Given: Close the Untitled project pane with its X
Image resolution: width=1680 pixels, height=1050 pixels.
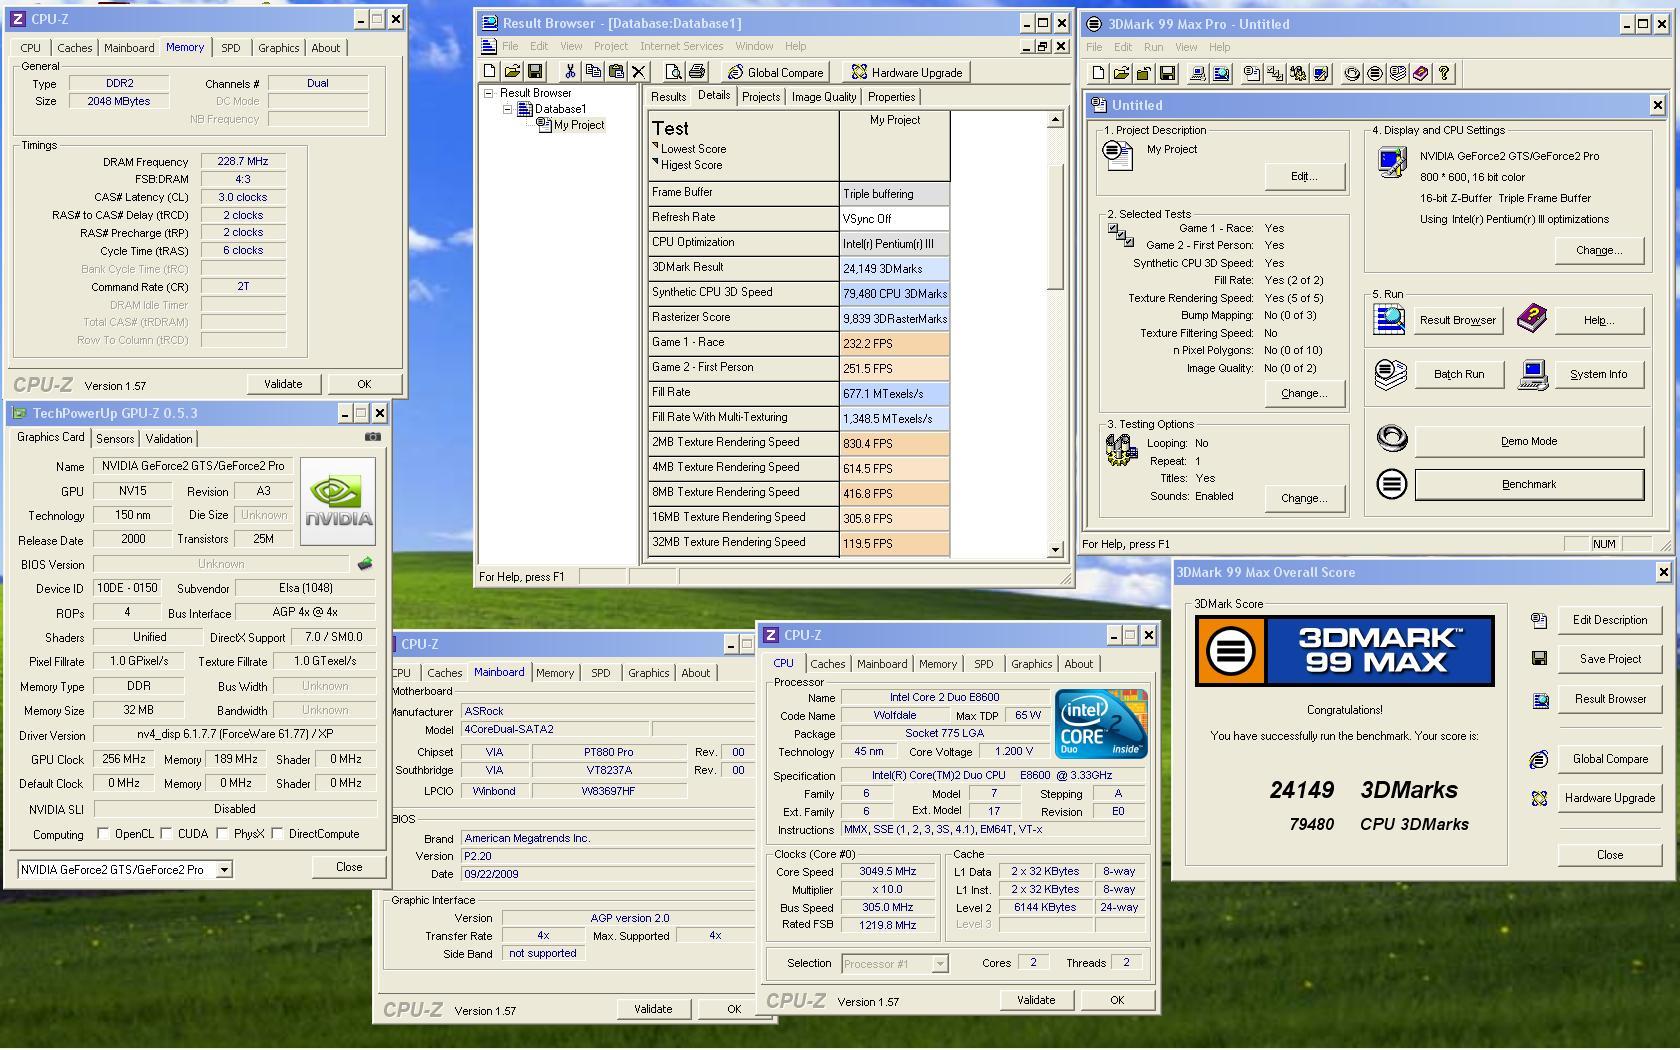Looking at the screenshot, I should pos(1657,105).
